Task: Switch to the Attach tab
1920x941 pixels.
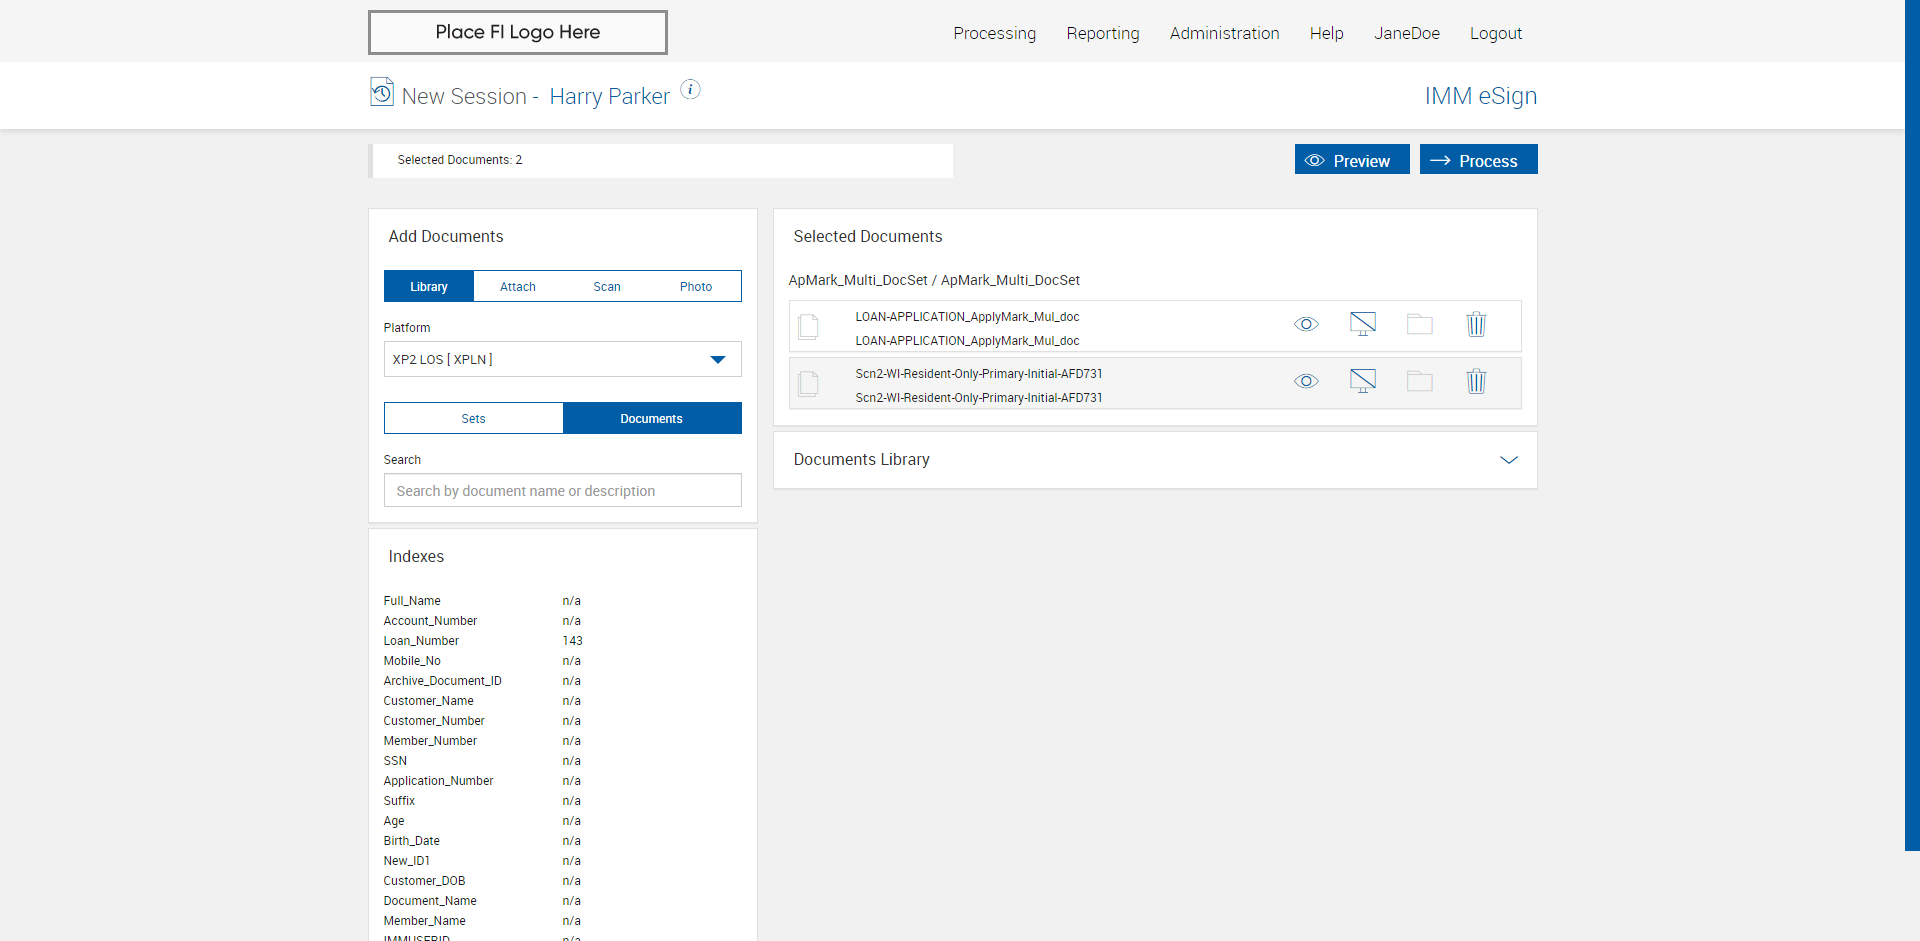Action: click(517, 287)
